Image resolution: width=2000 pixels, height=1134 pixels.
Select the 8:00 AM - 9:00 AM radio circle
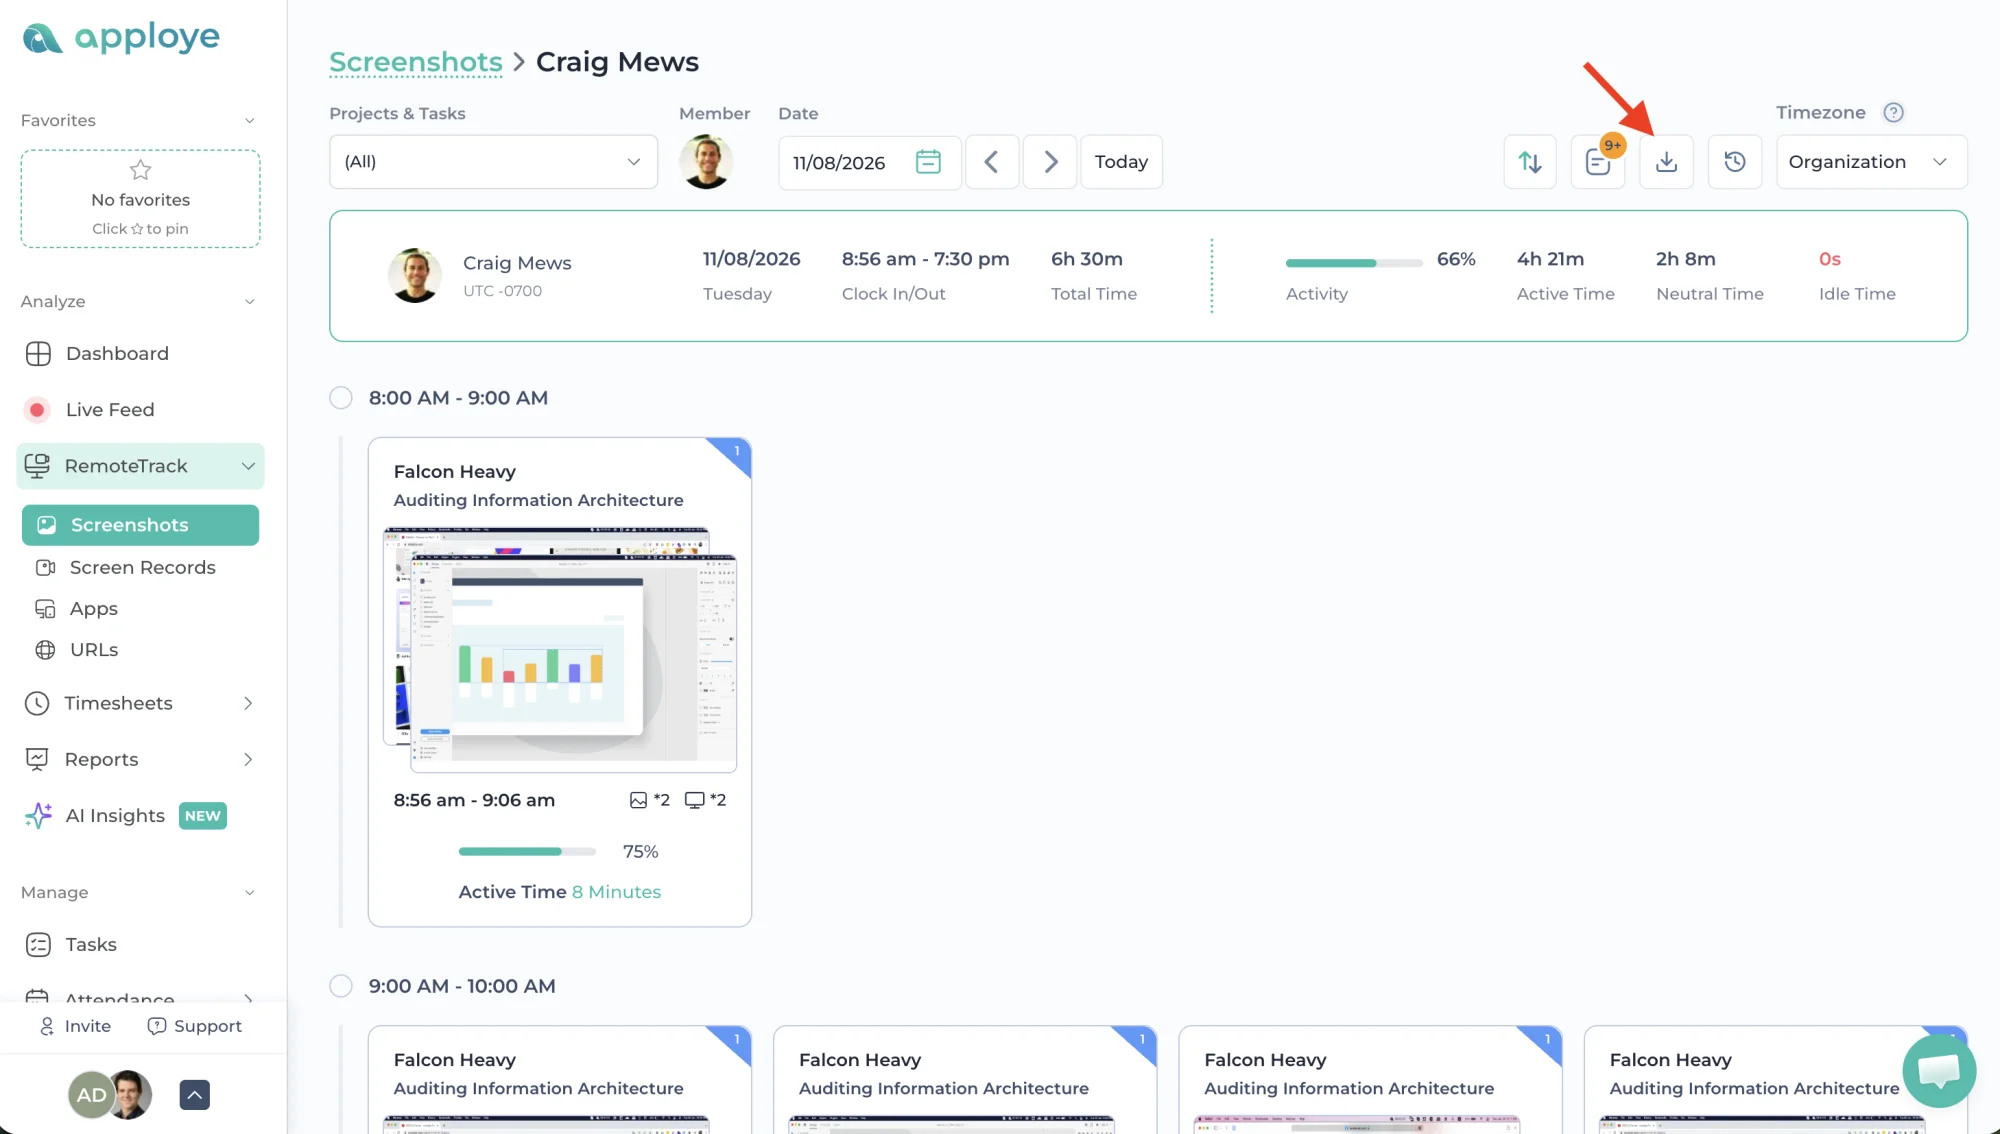tap(341, 398)
